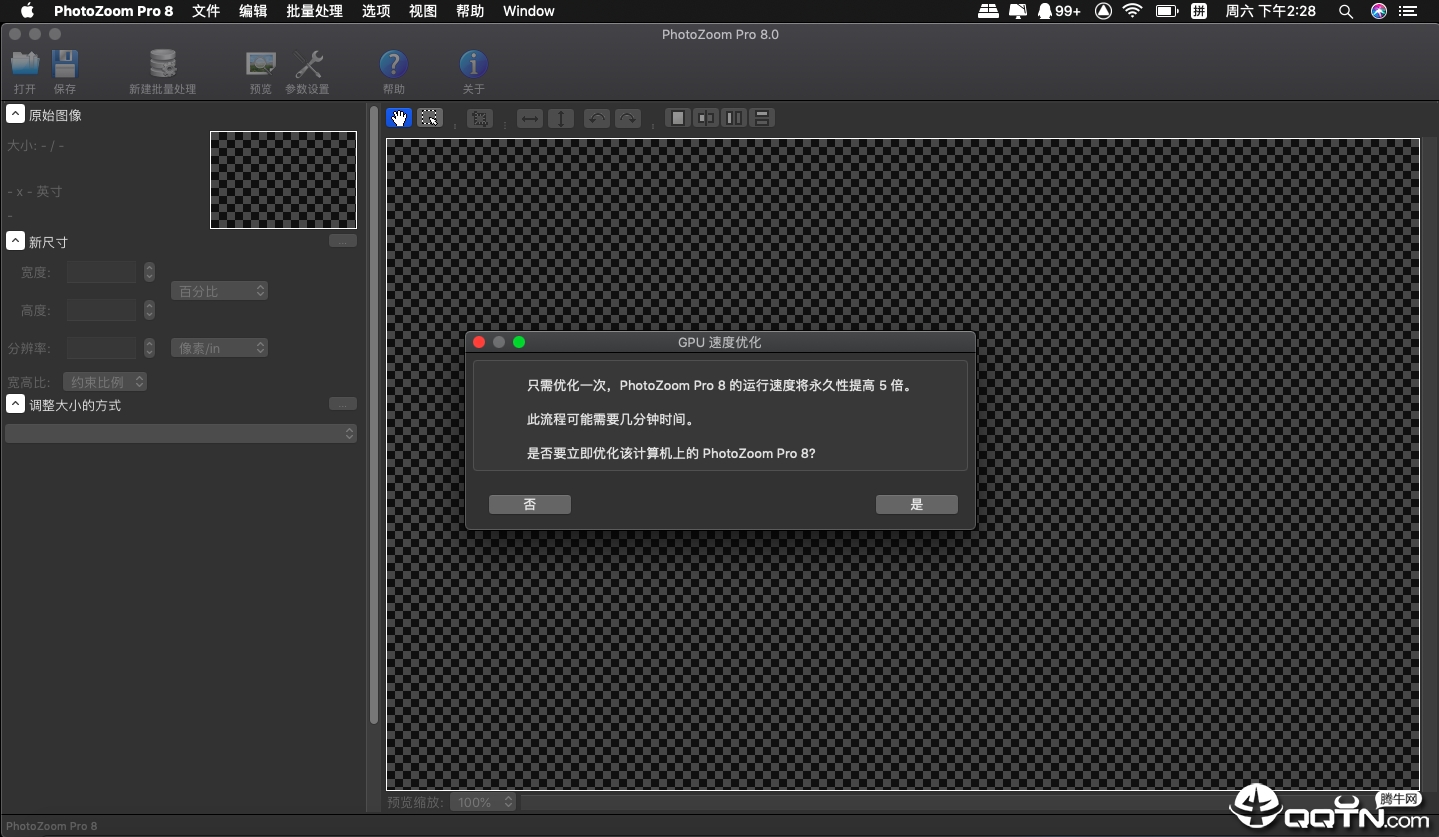This screenshot has width=1439, height=837.
Task: Click 否 to decline optimization
Action: tap(530, 504)
